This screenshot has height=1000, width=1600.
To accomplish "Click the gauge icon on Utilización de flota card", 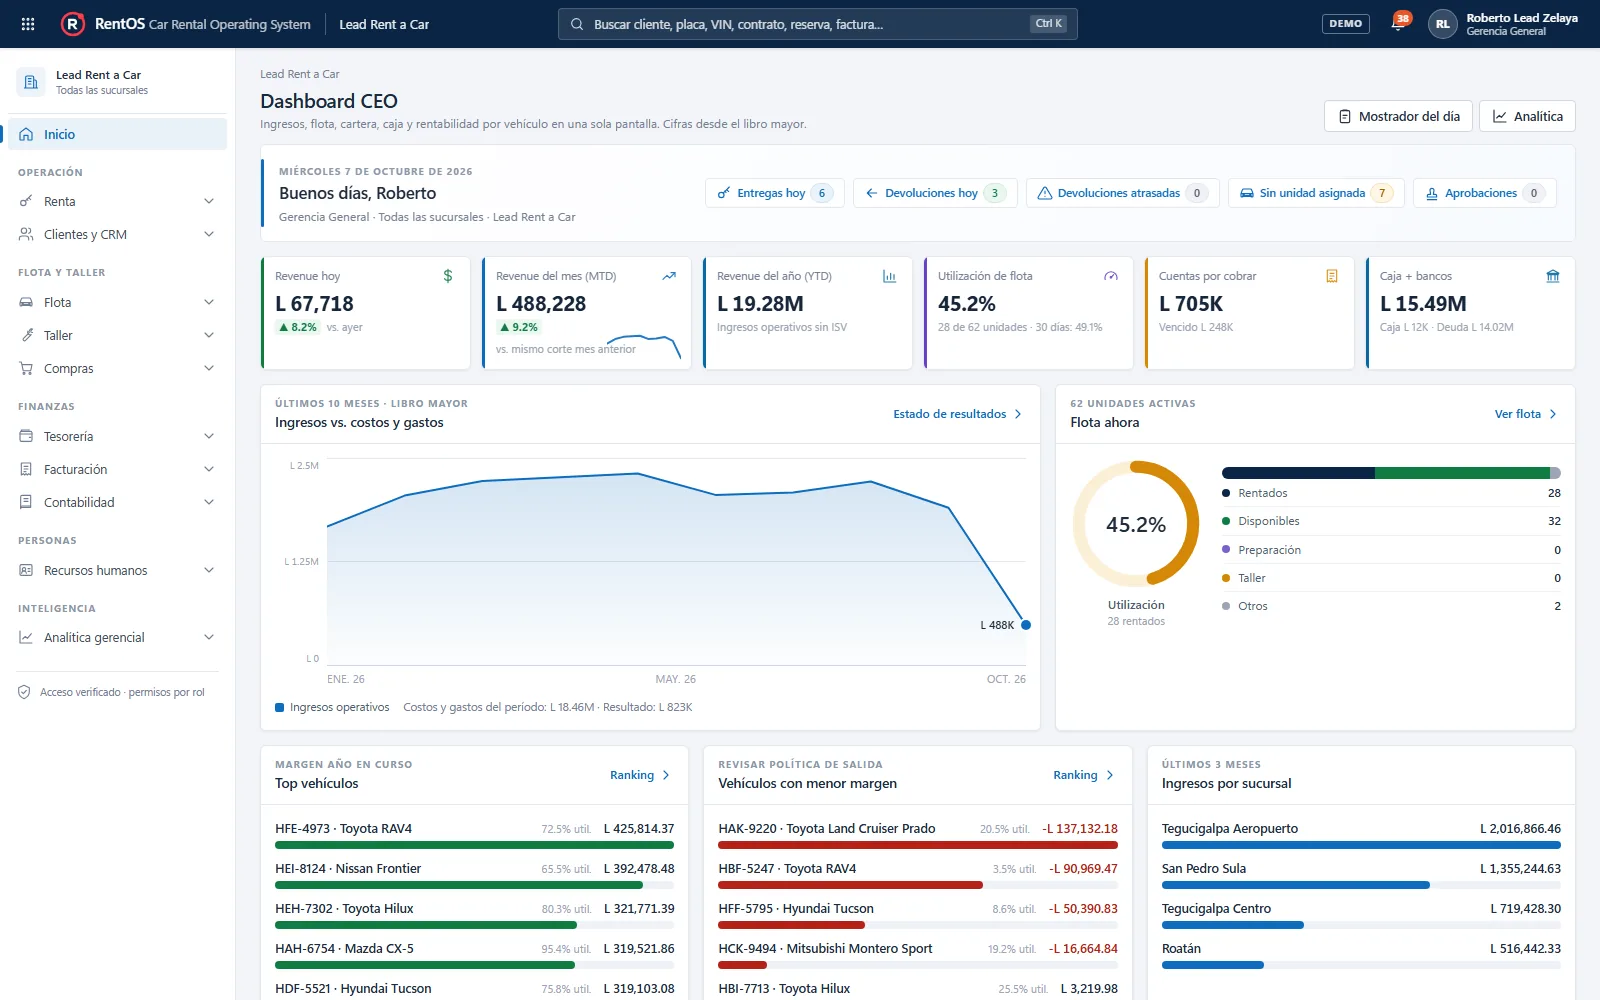I will tap(1110, 276).
